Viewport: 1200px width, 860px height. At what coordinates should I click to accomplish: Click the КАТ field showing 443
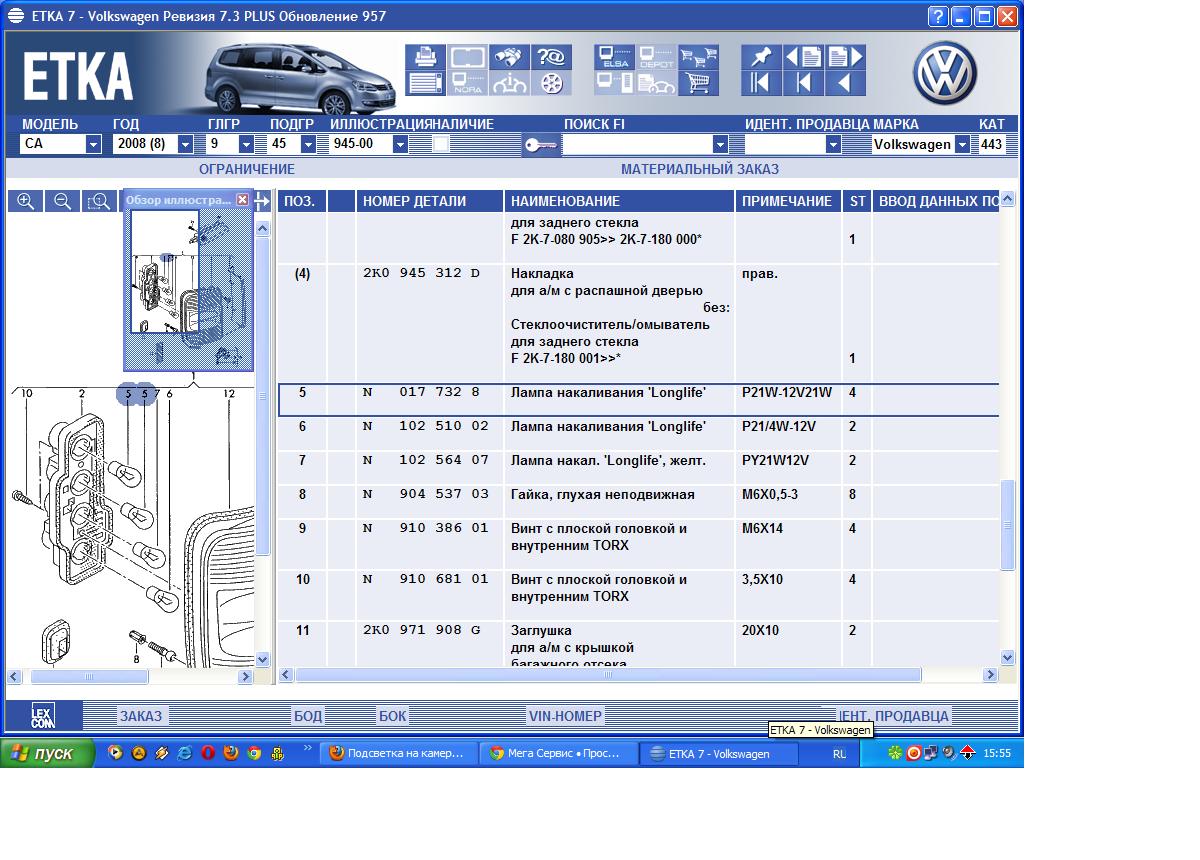992,144
